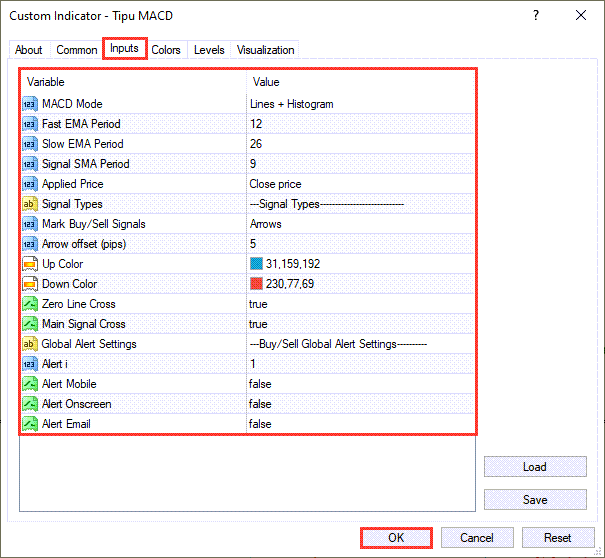Click the icon beside Fast EMA Period

pos(29,124)
